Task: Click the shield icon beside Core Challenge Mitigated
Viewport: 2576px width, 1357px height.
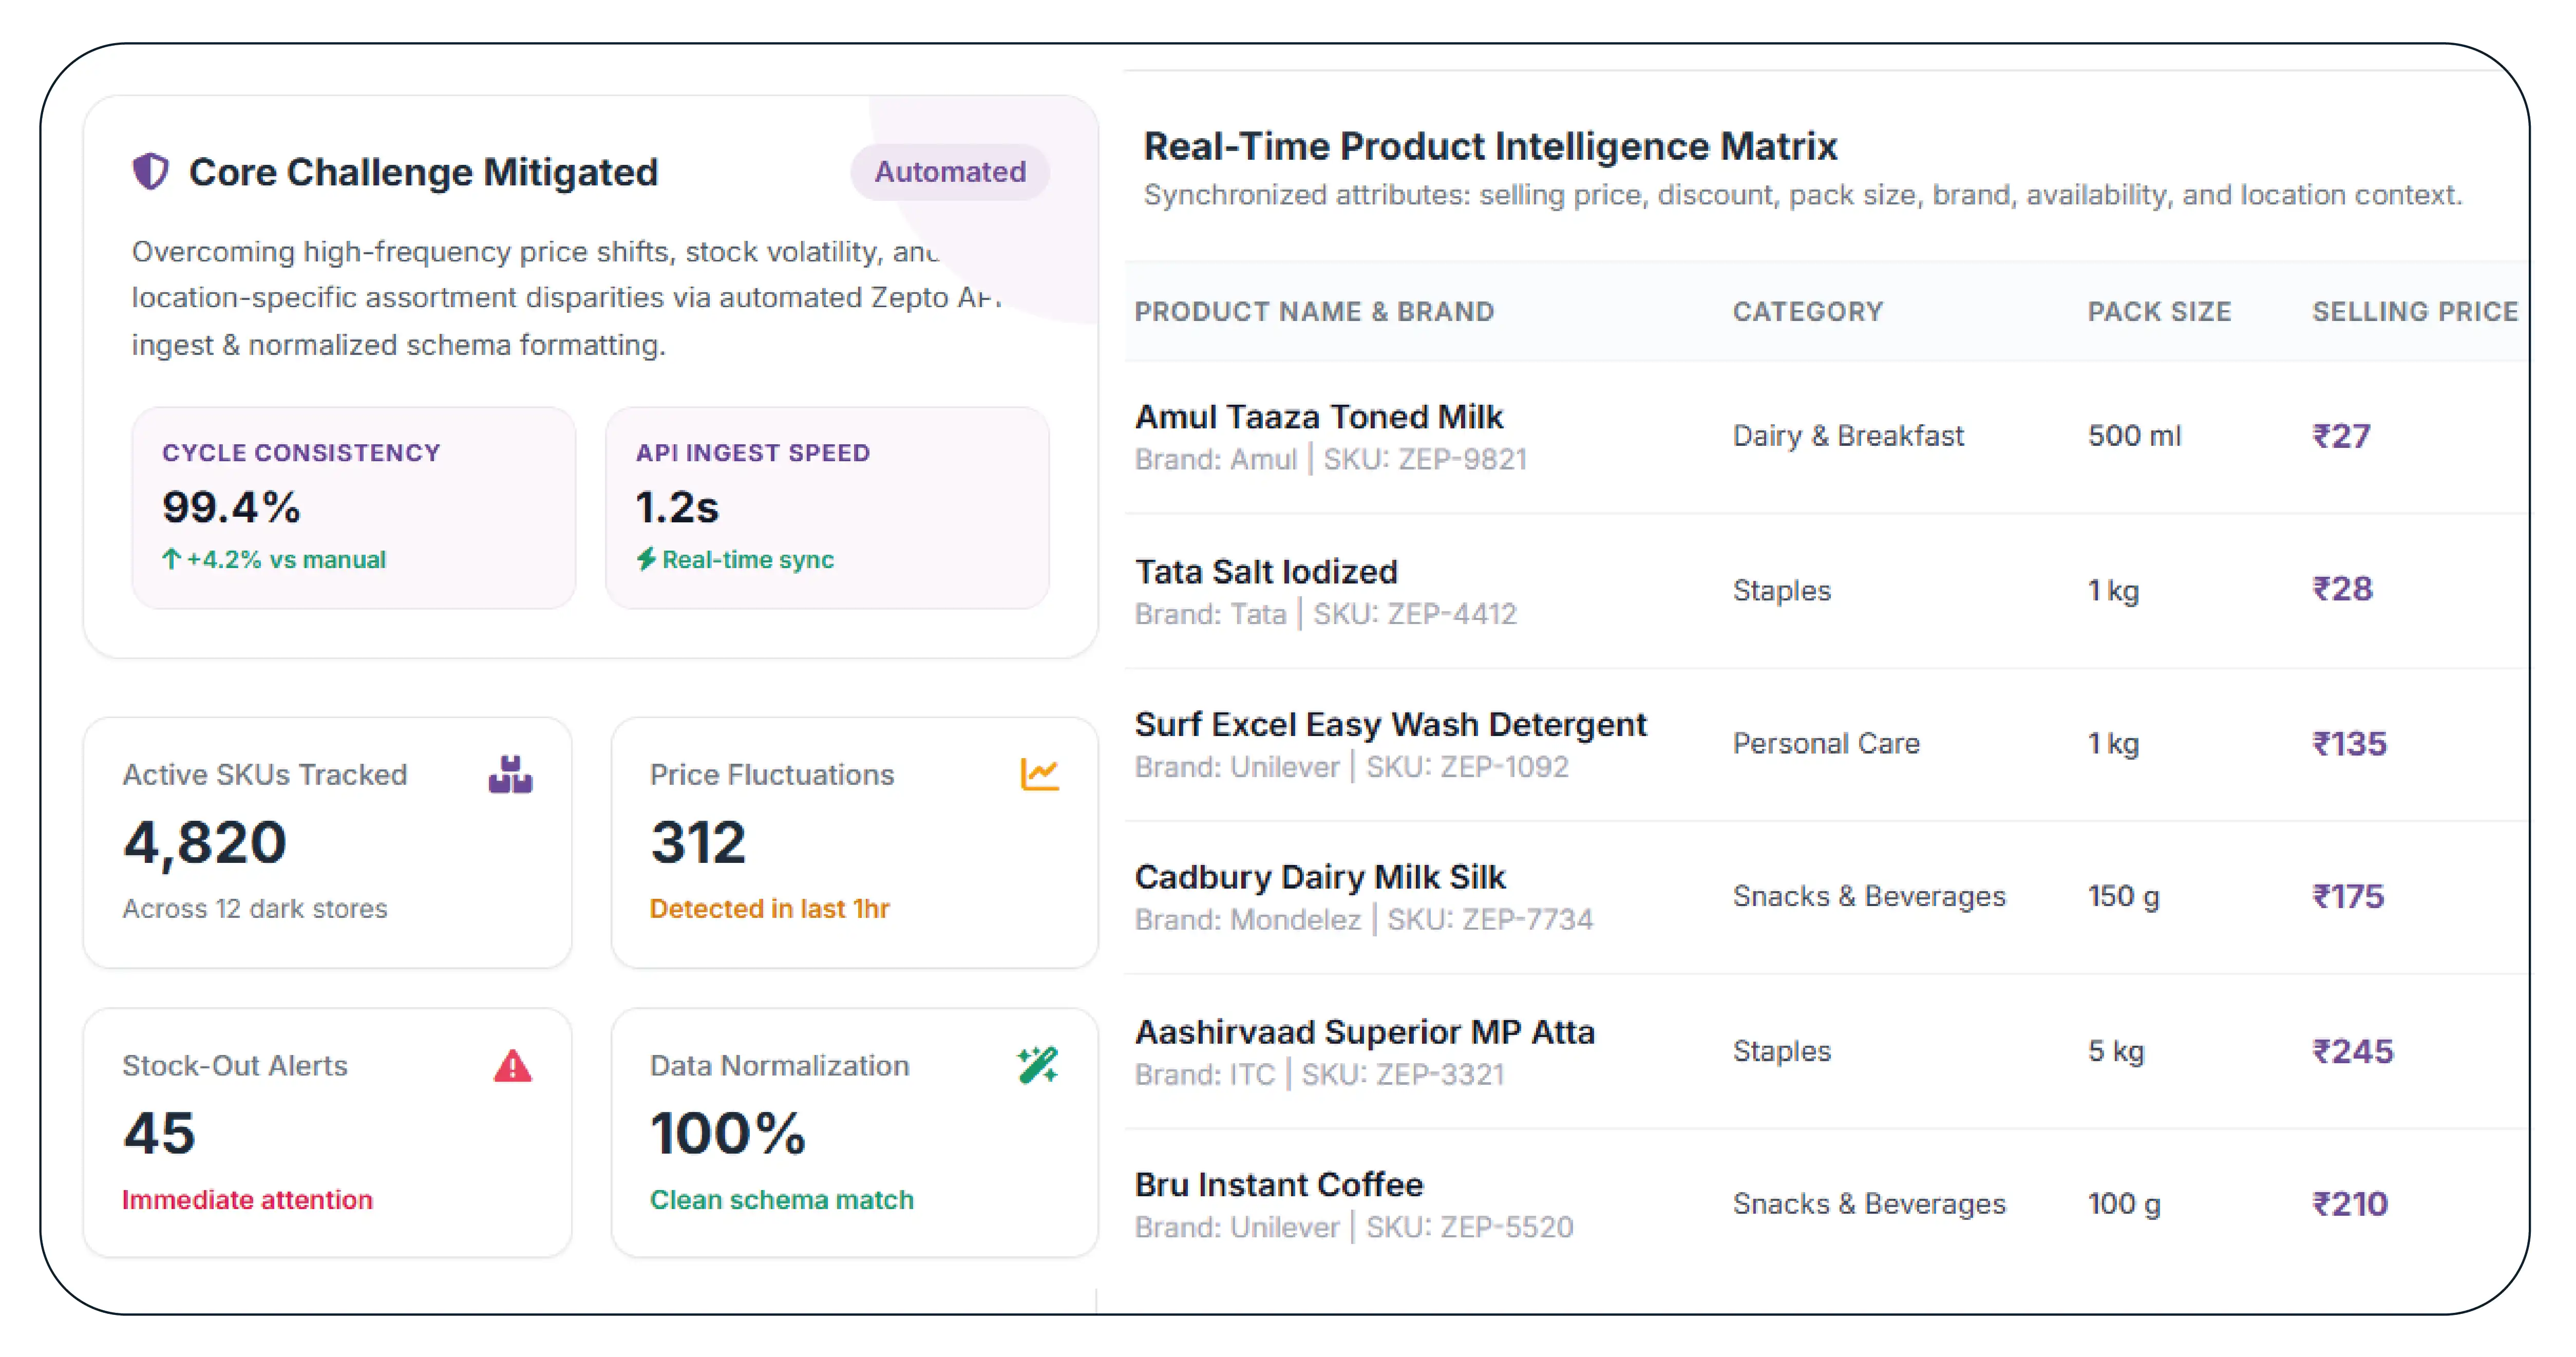Action: pos(151,171)
